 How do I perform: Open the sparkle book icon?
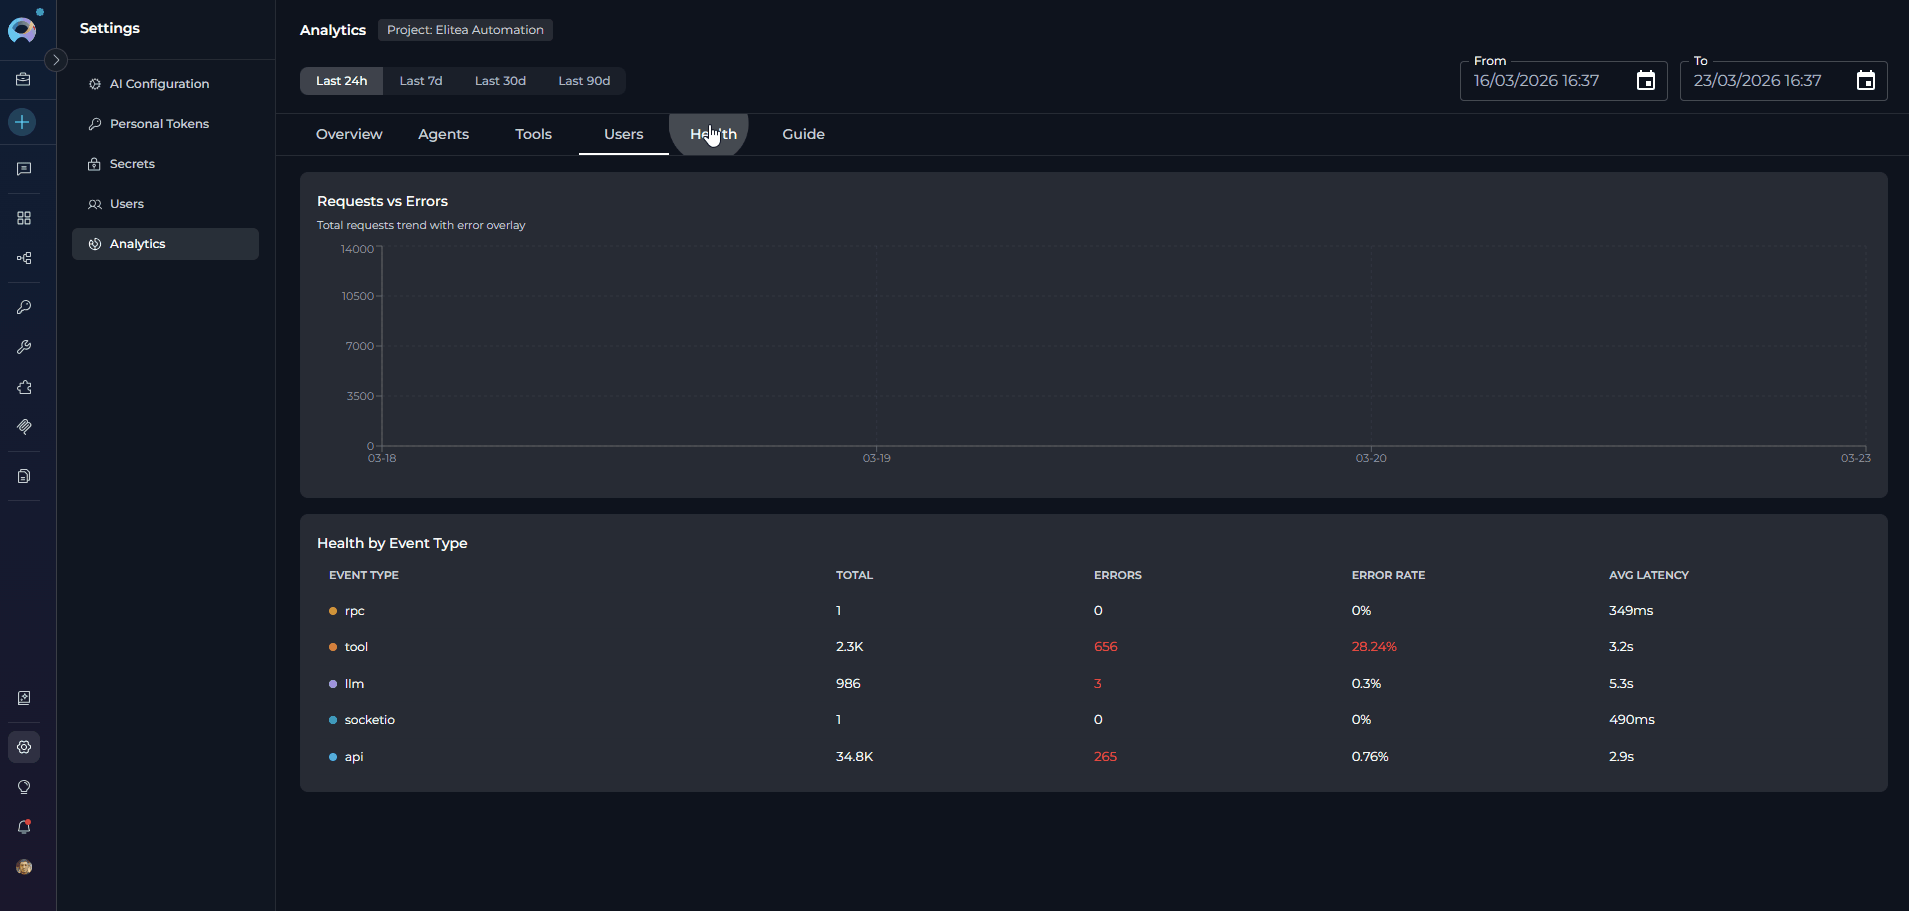[24, 698]
